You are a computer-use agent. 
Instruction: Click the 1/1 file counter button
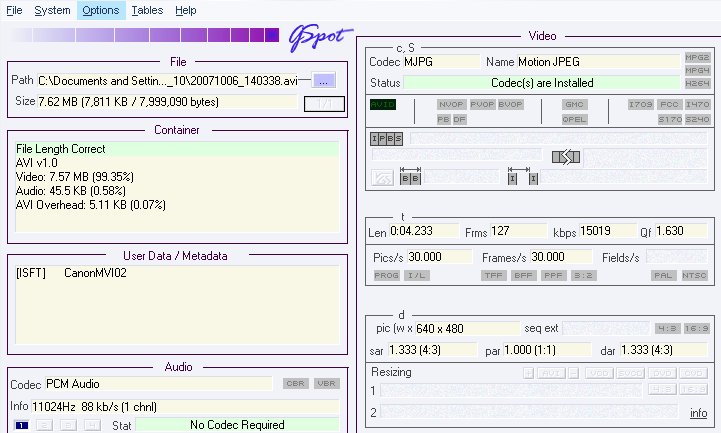pos(324,103)
